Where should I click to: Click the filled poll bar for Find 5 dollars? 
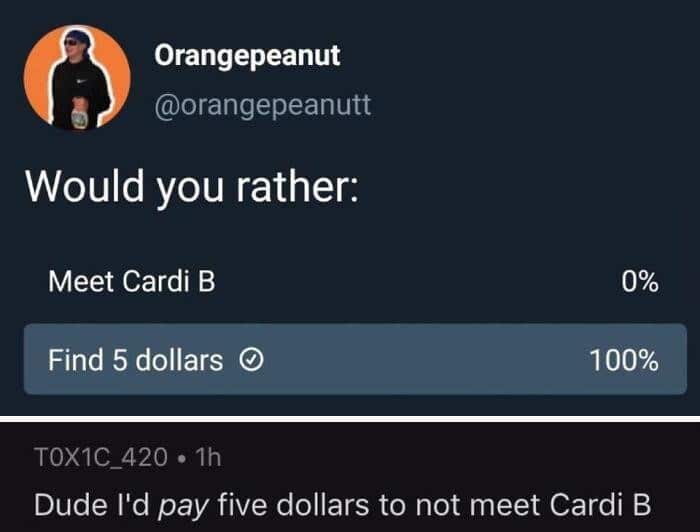point(355,359)
